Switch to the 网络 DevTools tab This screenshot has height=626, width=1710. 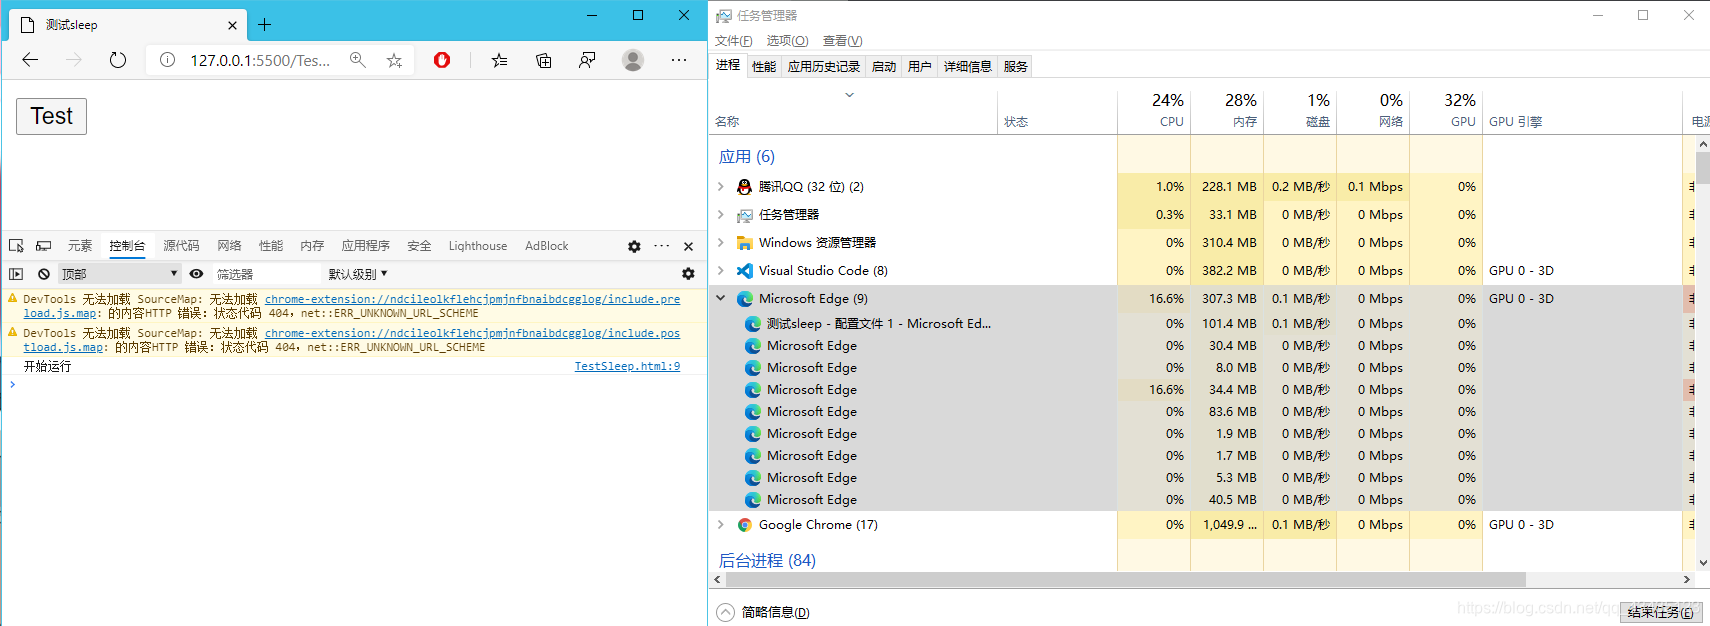[230, 246]
